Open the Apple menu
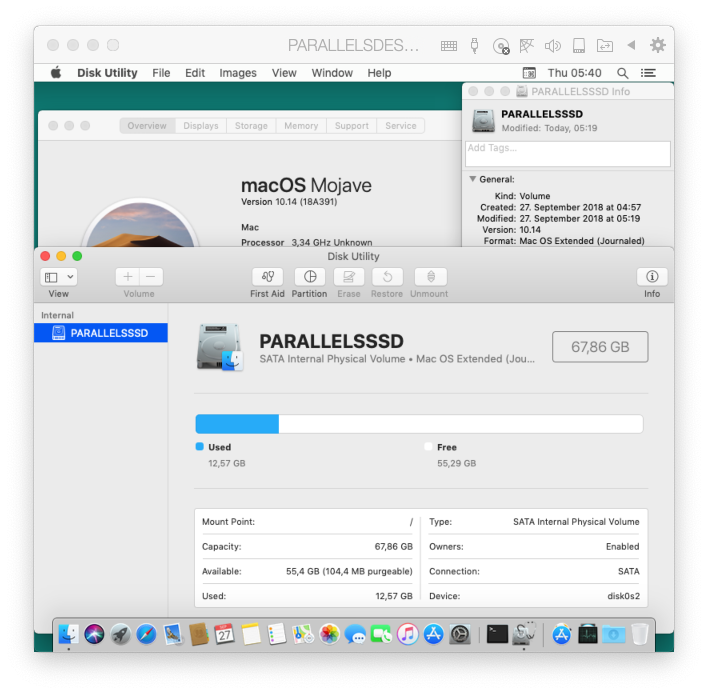The width and height of the screenshot is (708, 694). 56,73
